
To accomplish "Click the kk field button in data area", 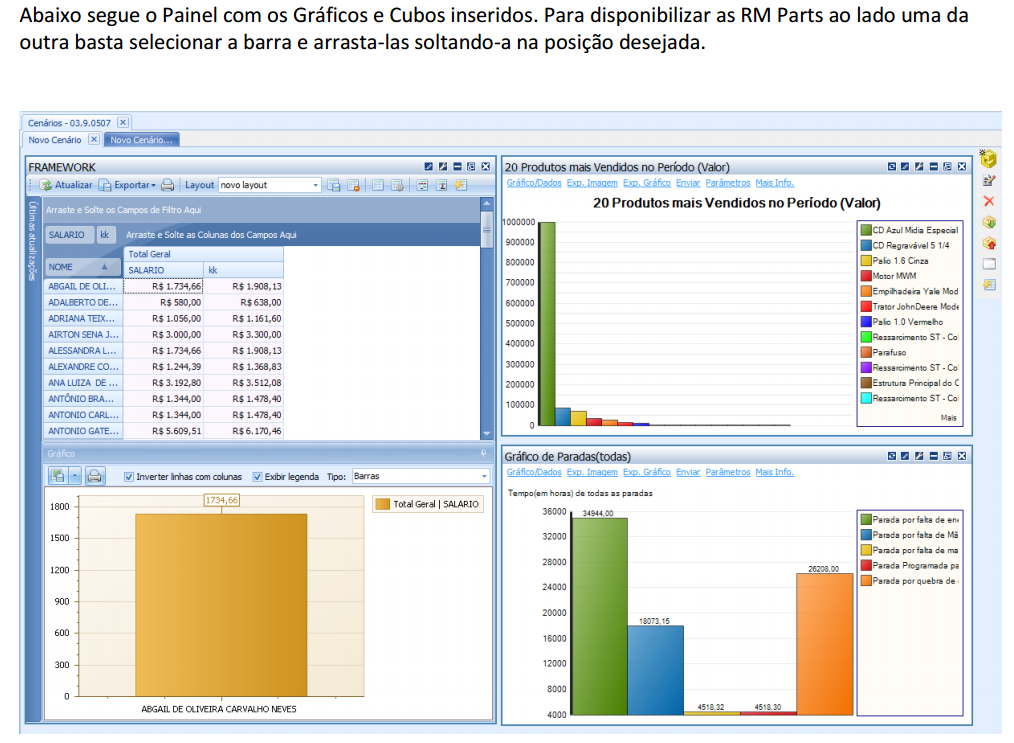I will tap(105, 235).
